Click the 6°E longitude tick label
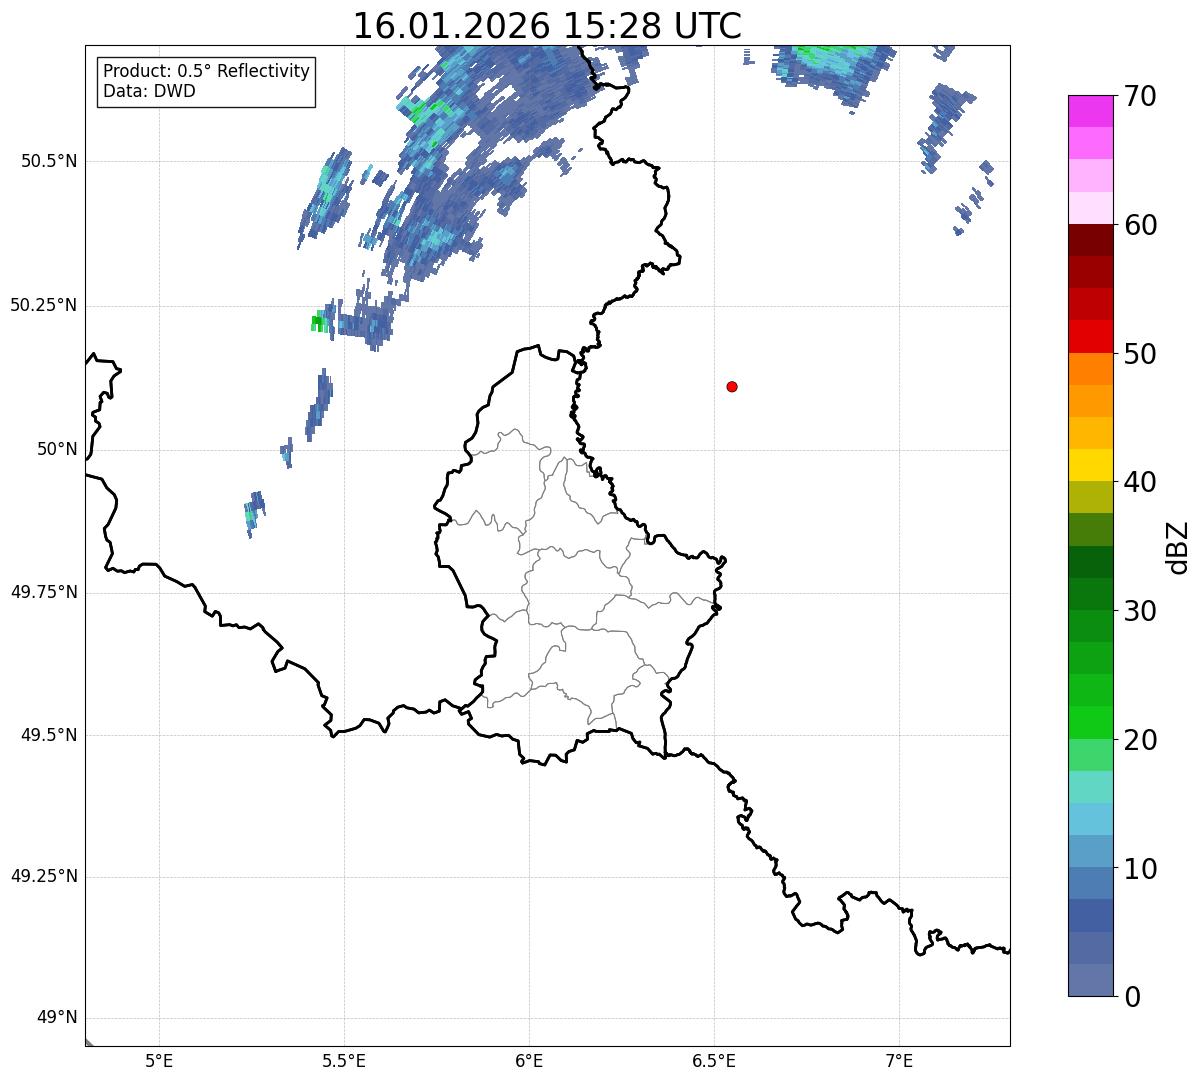1202x1081 pixels. pyautogui.click(x=529, y=1060)
